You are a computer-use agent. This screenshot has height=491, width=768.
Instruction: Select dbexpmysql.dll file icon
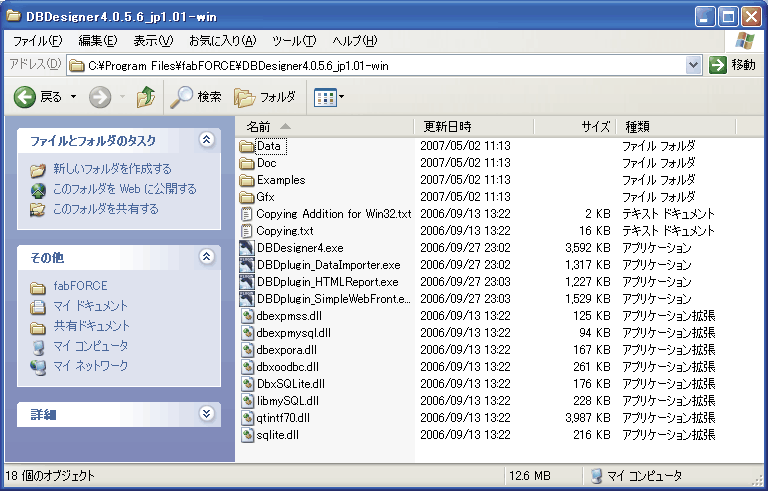click(248, 333)
